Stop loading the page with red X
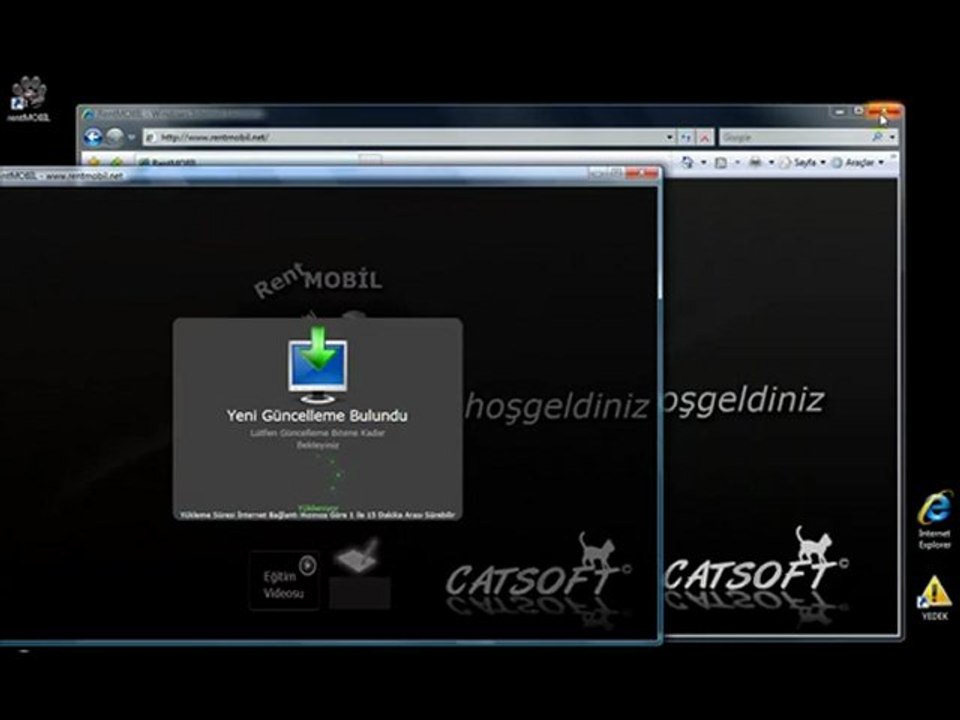This screenshot has height=720, width=960. click(705, 137)
